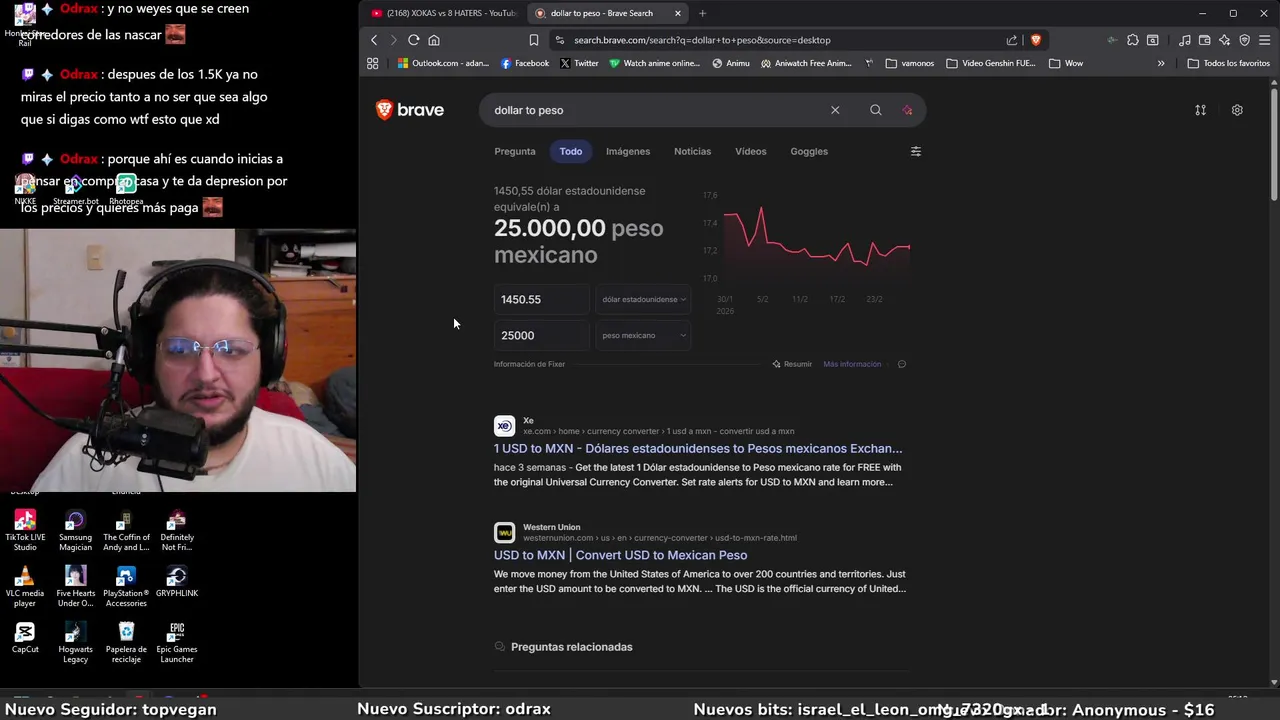Open the Facebook bookmark
The image size is (1280, 720).
tap(525, 63)
